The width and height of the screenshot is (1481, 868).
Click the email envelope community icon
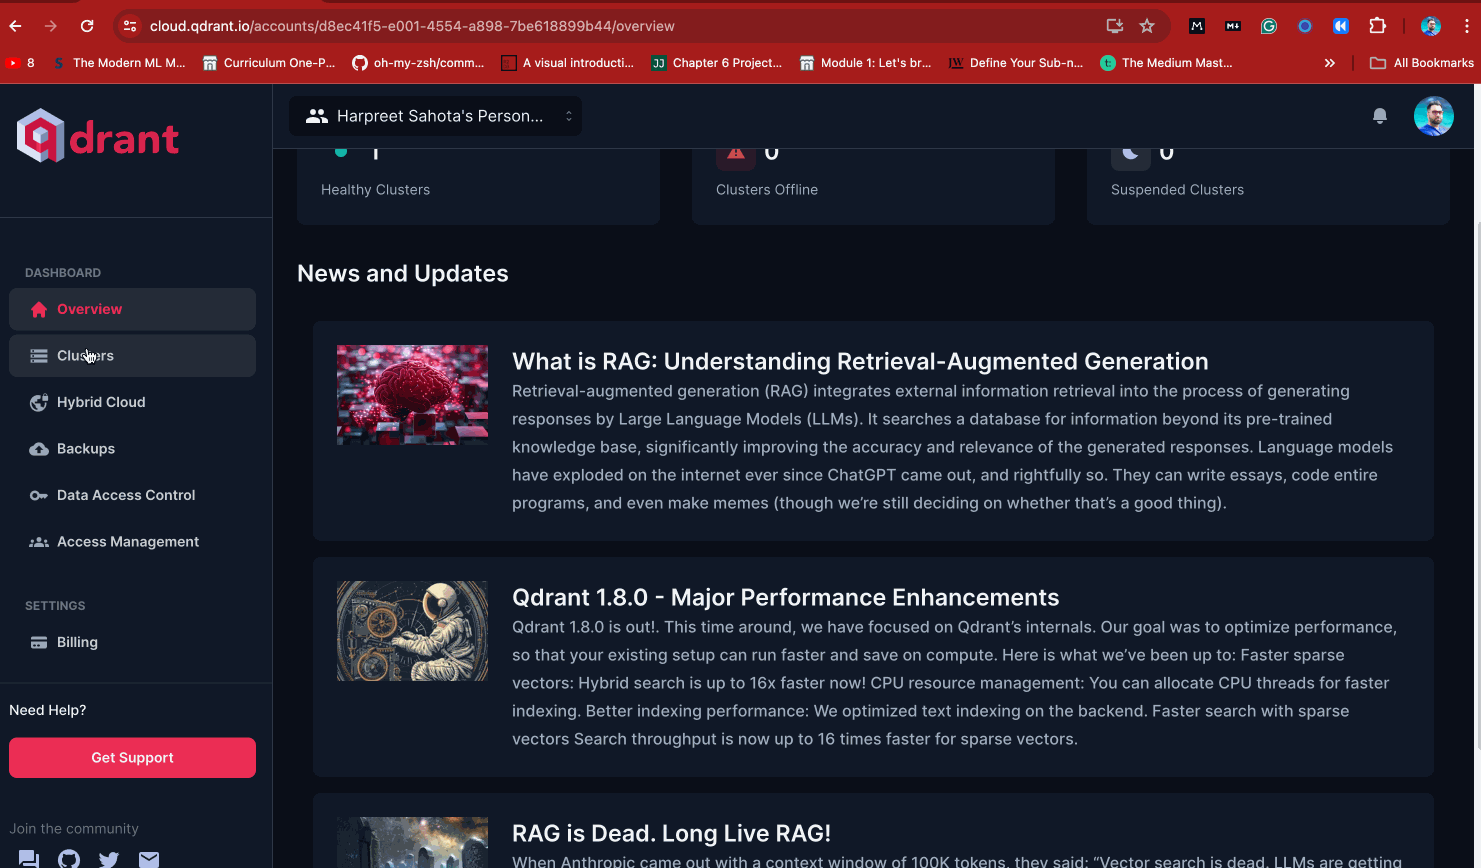(149, 859)
